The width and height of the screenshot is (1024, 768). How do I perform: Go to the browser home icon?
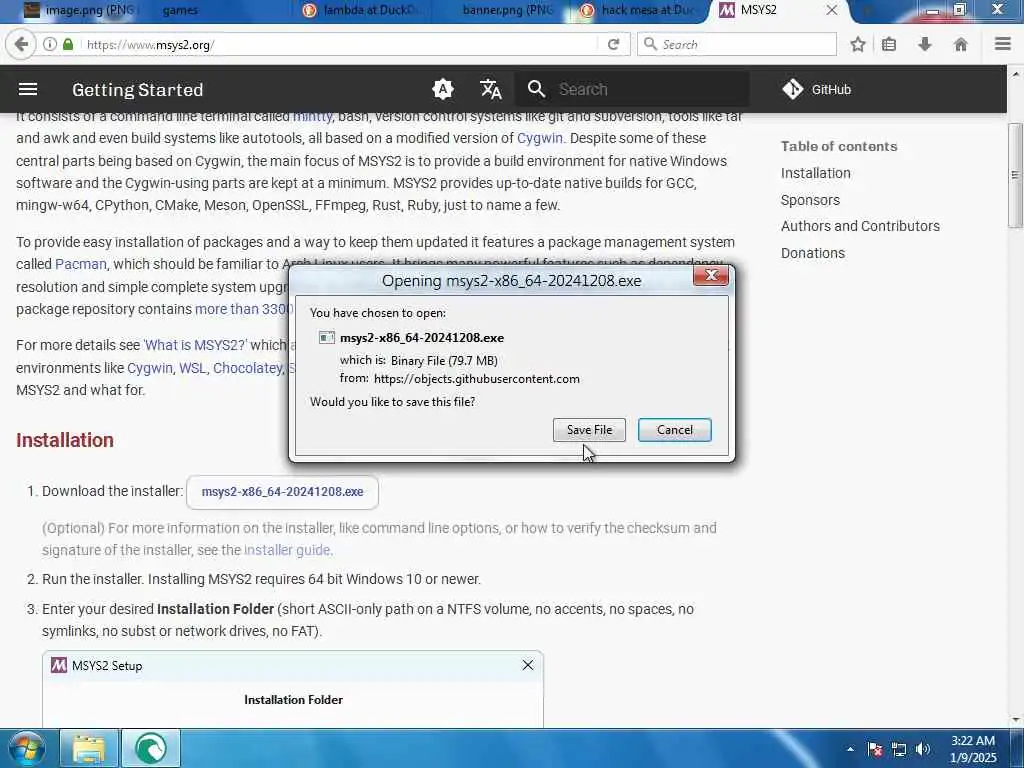coord(961,44)
